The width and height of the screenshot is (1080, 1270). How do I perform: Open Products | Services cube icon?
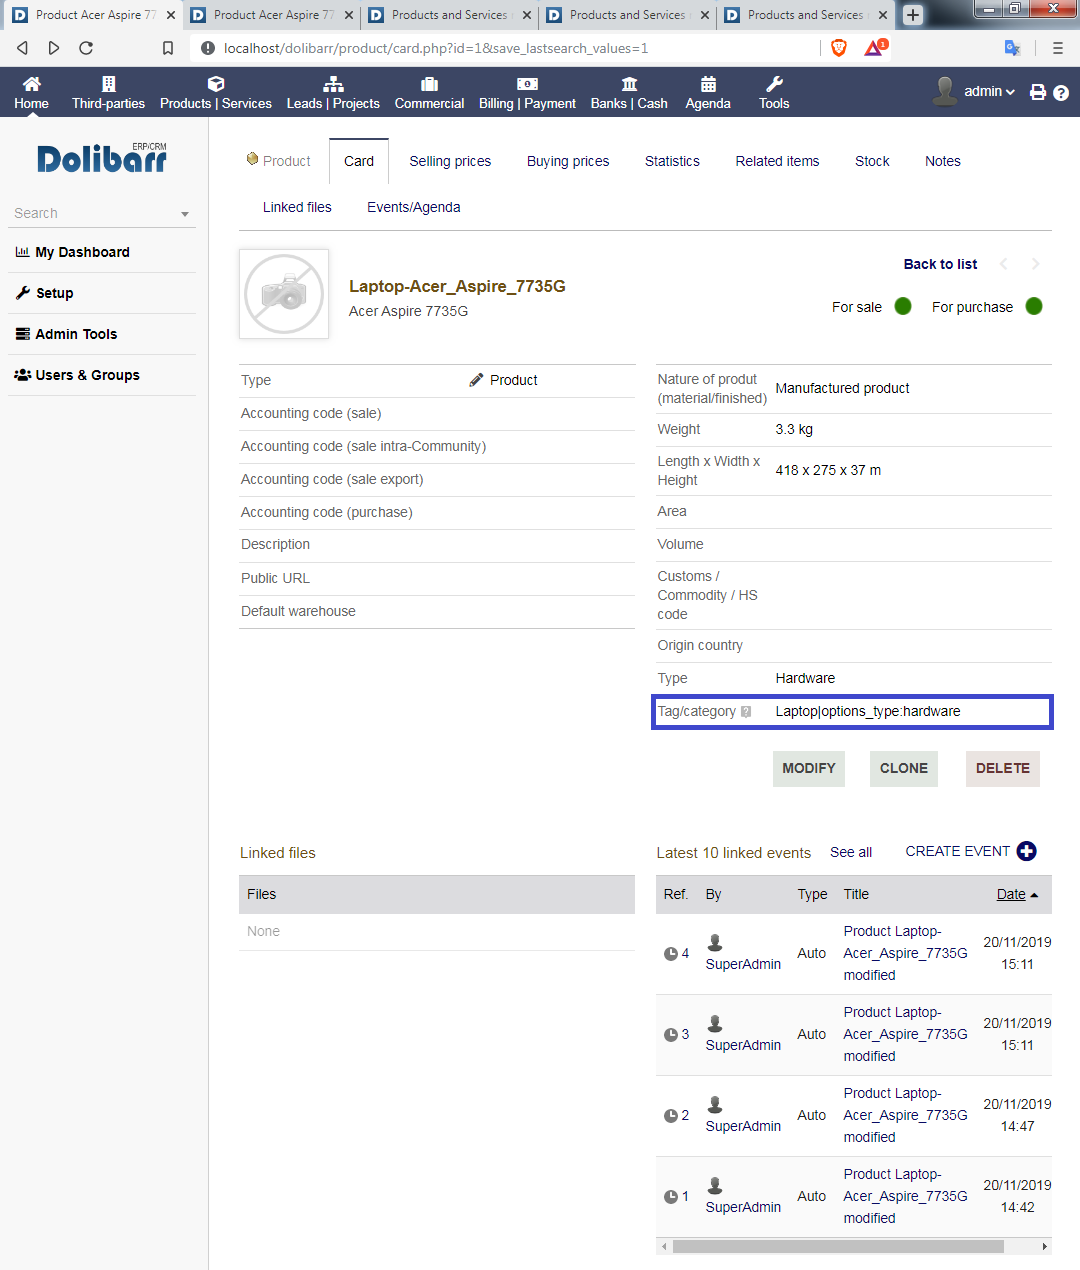coord(216,84)
